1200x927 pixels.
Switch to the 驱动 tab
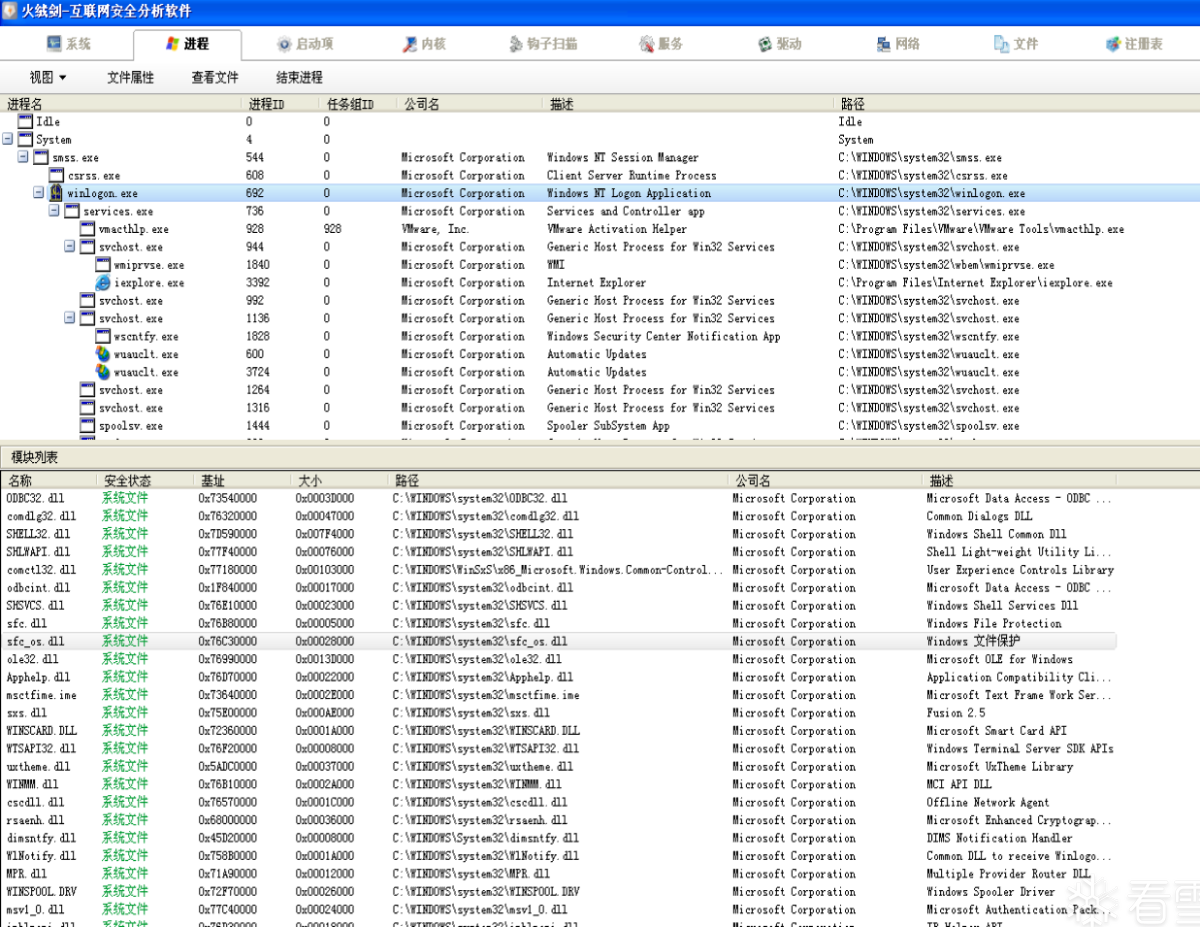780,44
